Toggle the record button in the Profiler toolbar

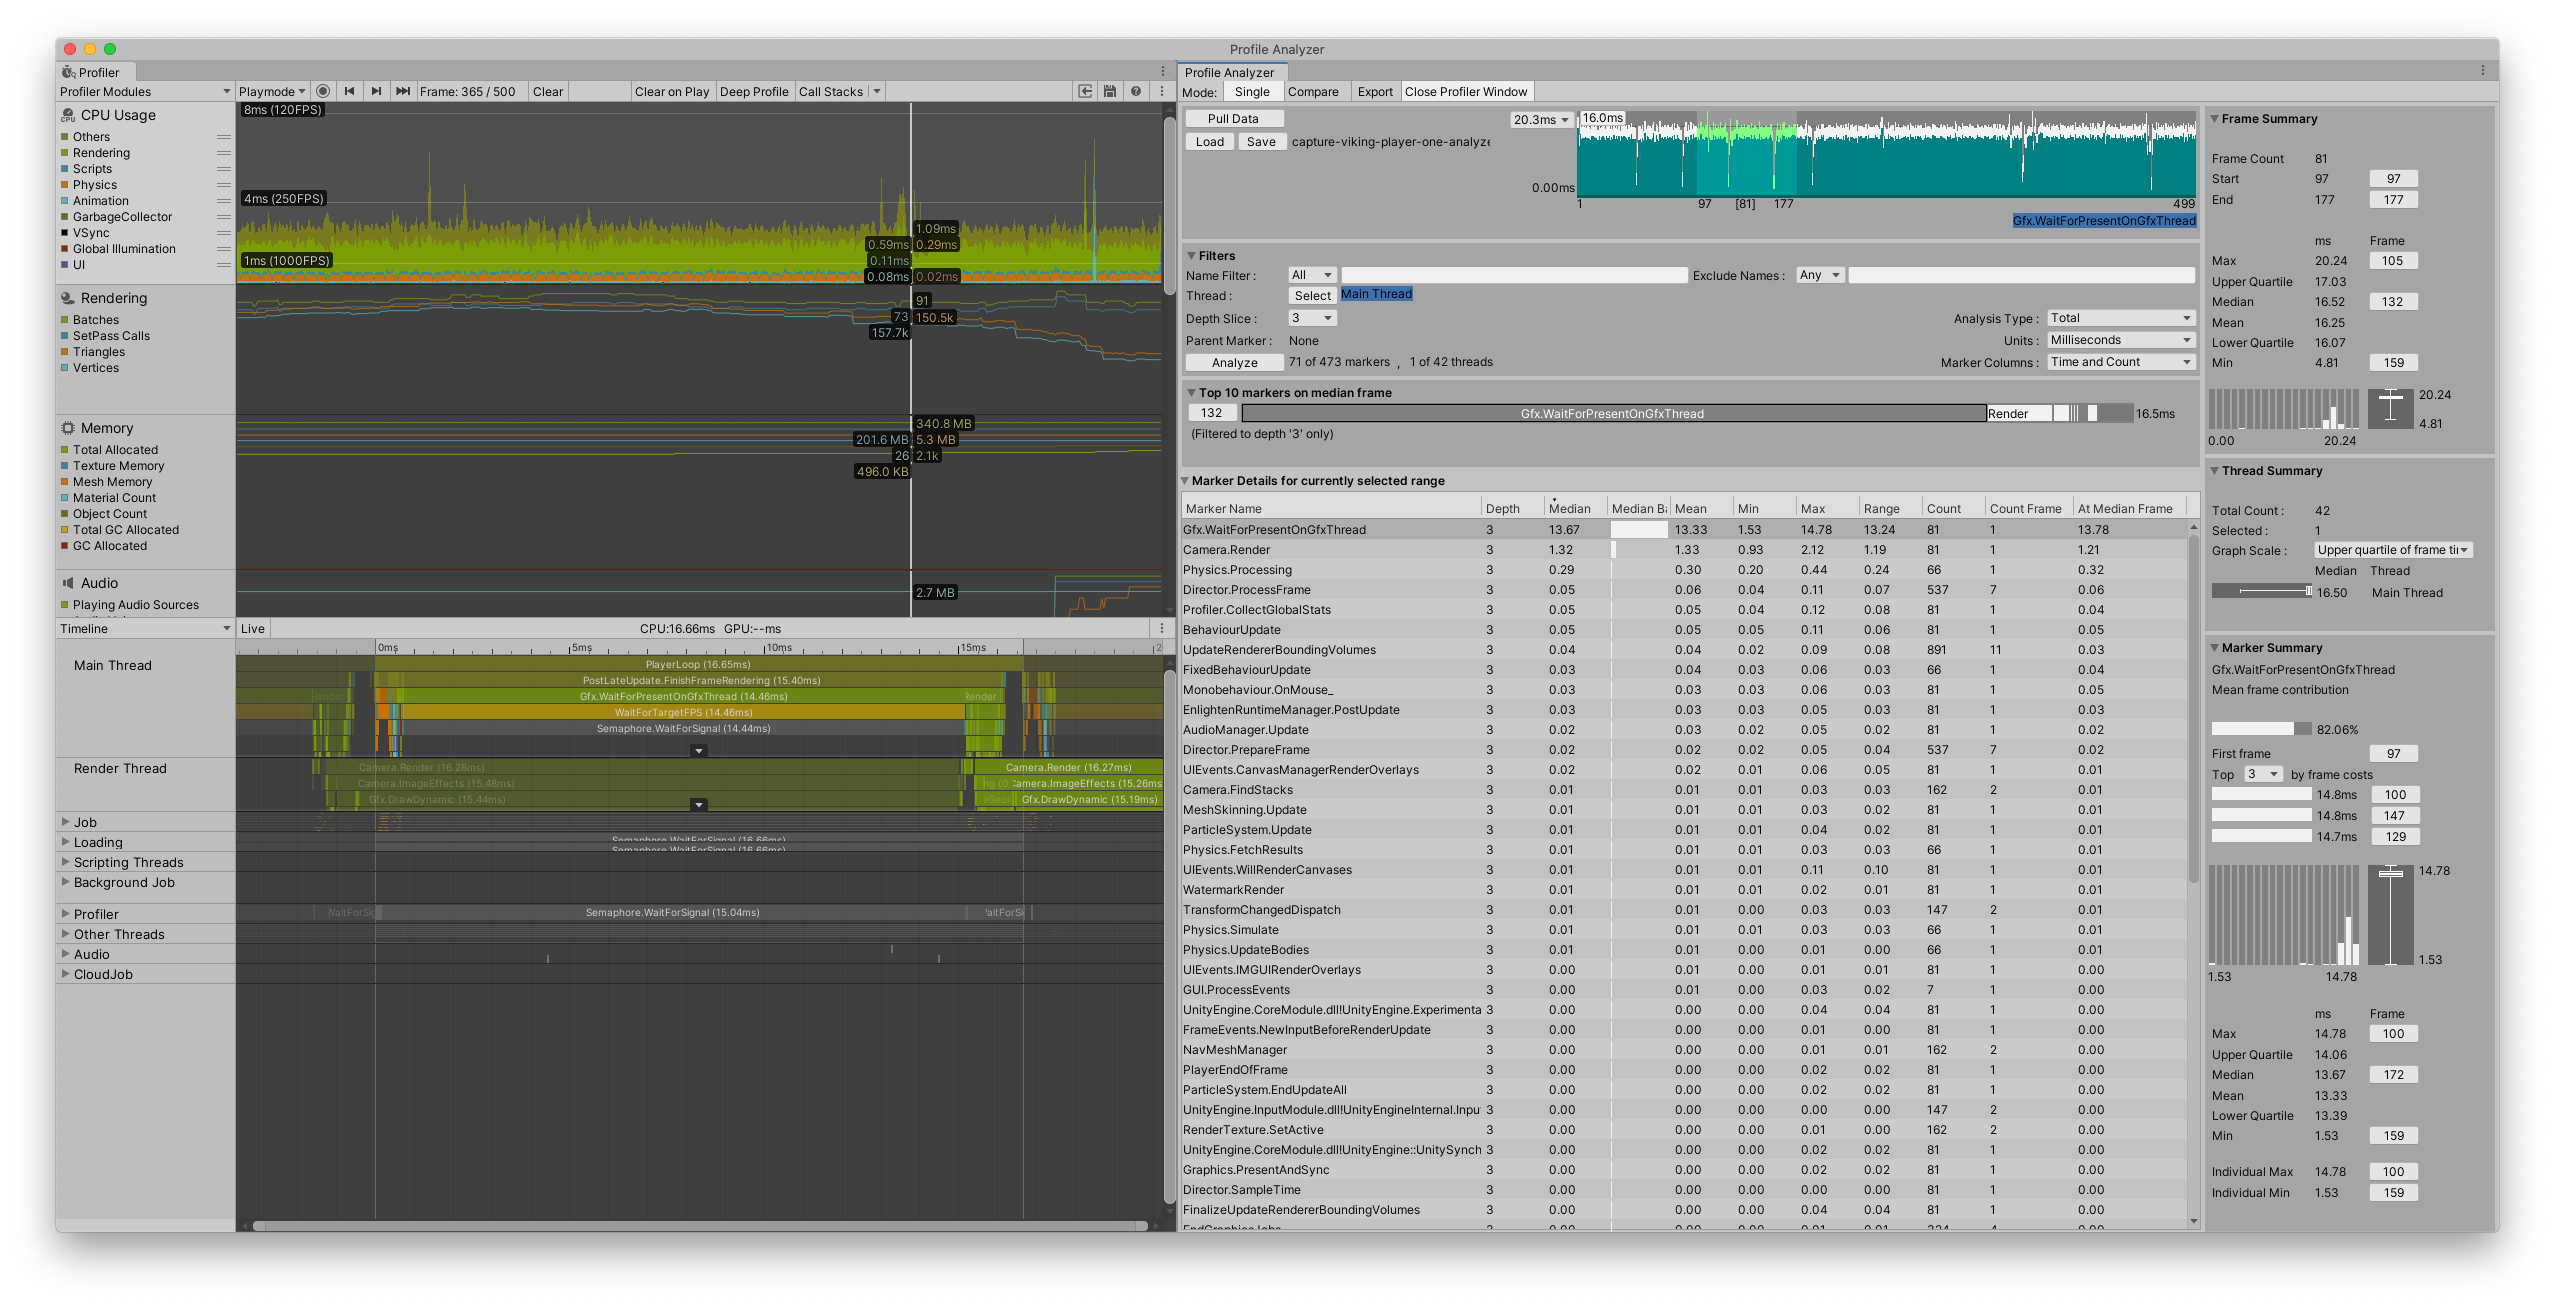tap(322, 91)
